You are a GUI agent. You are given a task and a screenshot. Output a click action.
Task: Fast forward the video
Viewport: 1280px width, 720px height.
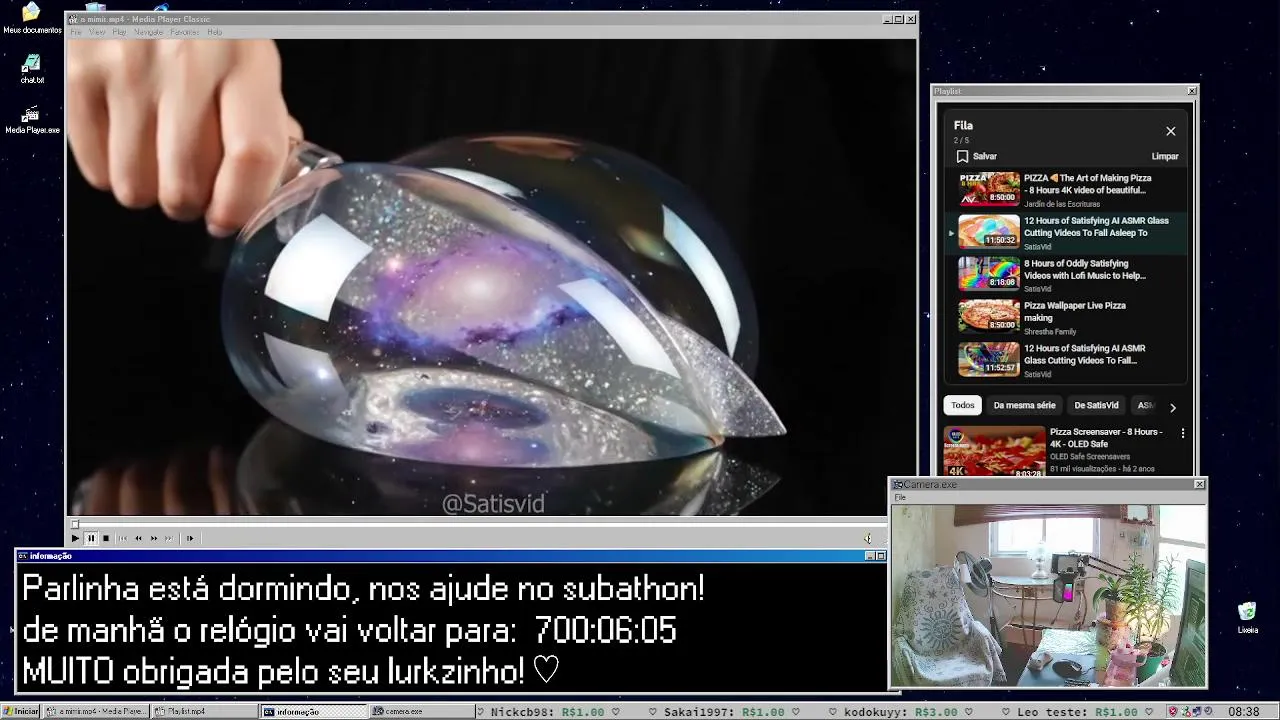point(153,538)
